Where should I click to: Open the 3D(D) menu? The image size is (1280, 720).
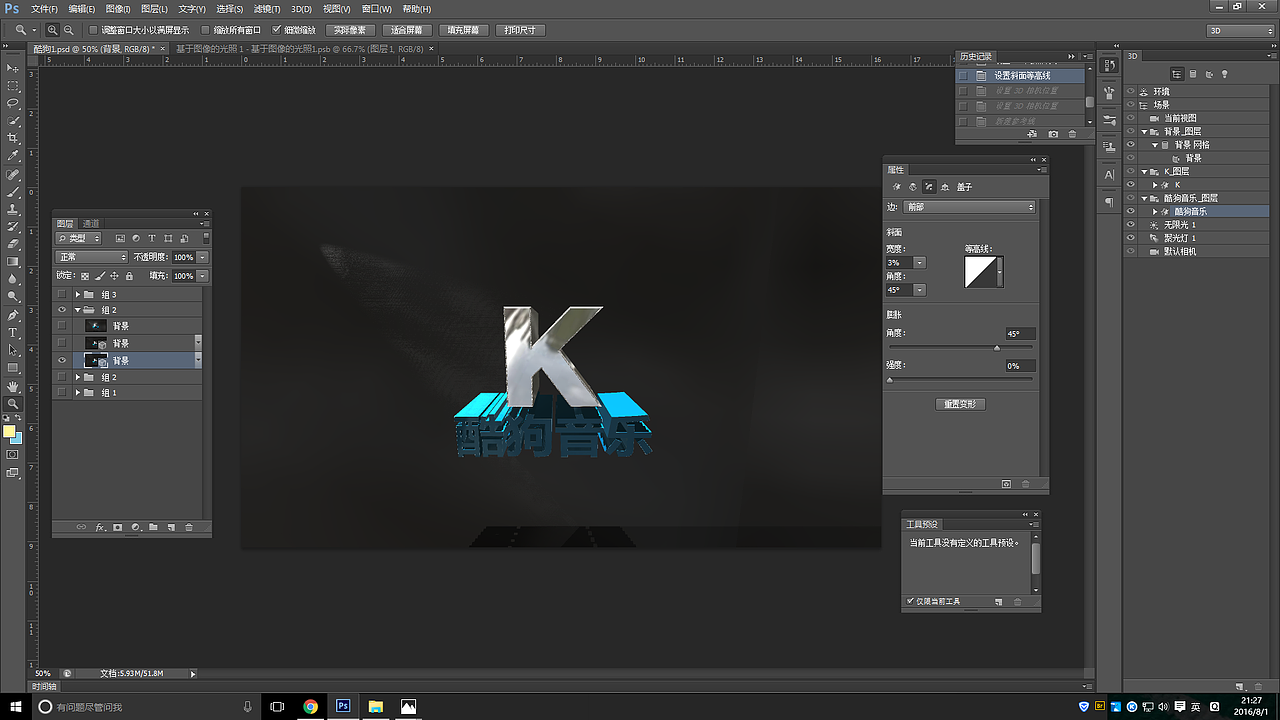pos(301,9)
